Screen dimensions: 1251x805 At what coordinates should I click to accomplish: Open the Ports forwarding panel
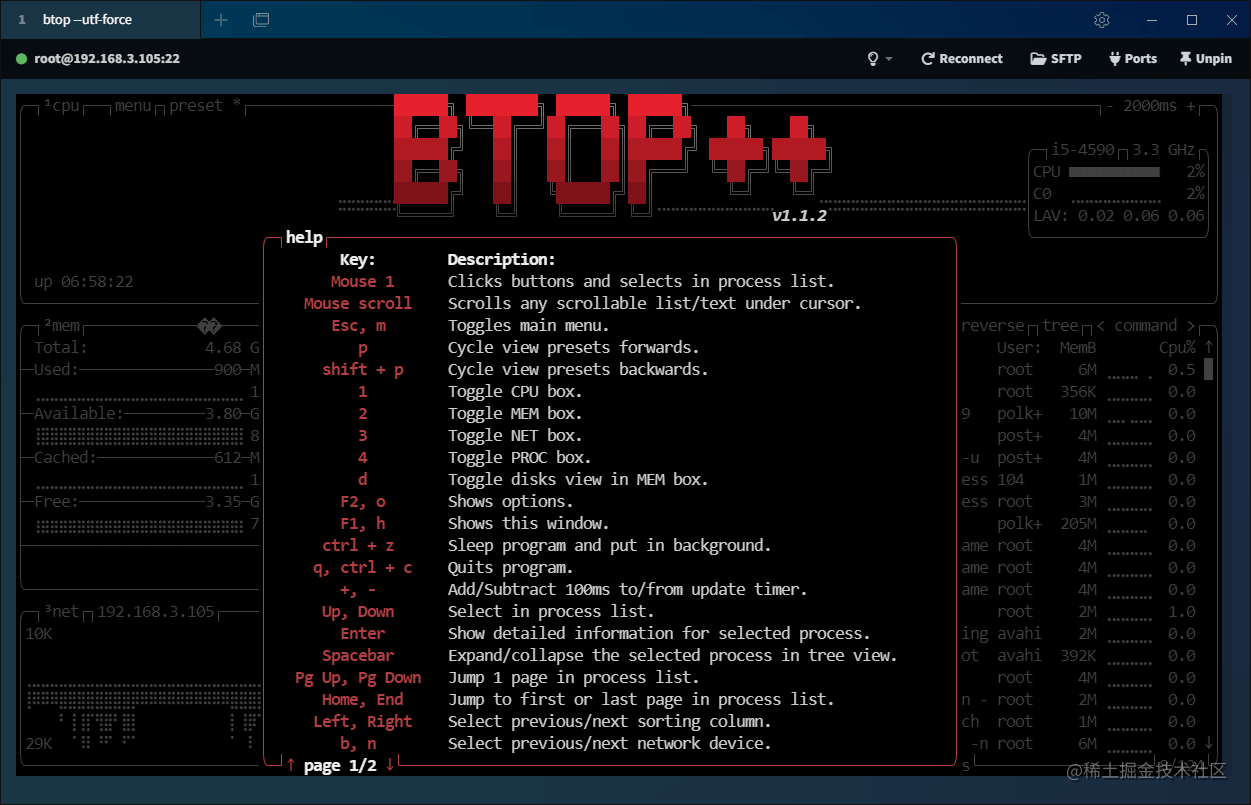pos(1133,59)
